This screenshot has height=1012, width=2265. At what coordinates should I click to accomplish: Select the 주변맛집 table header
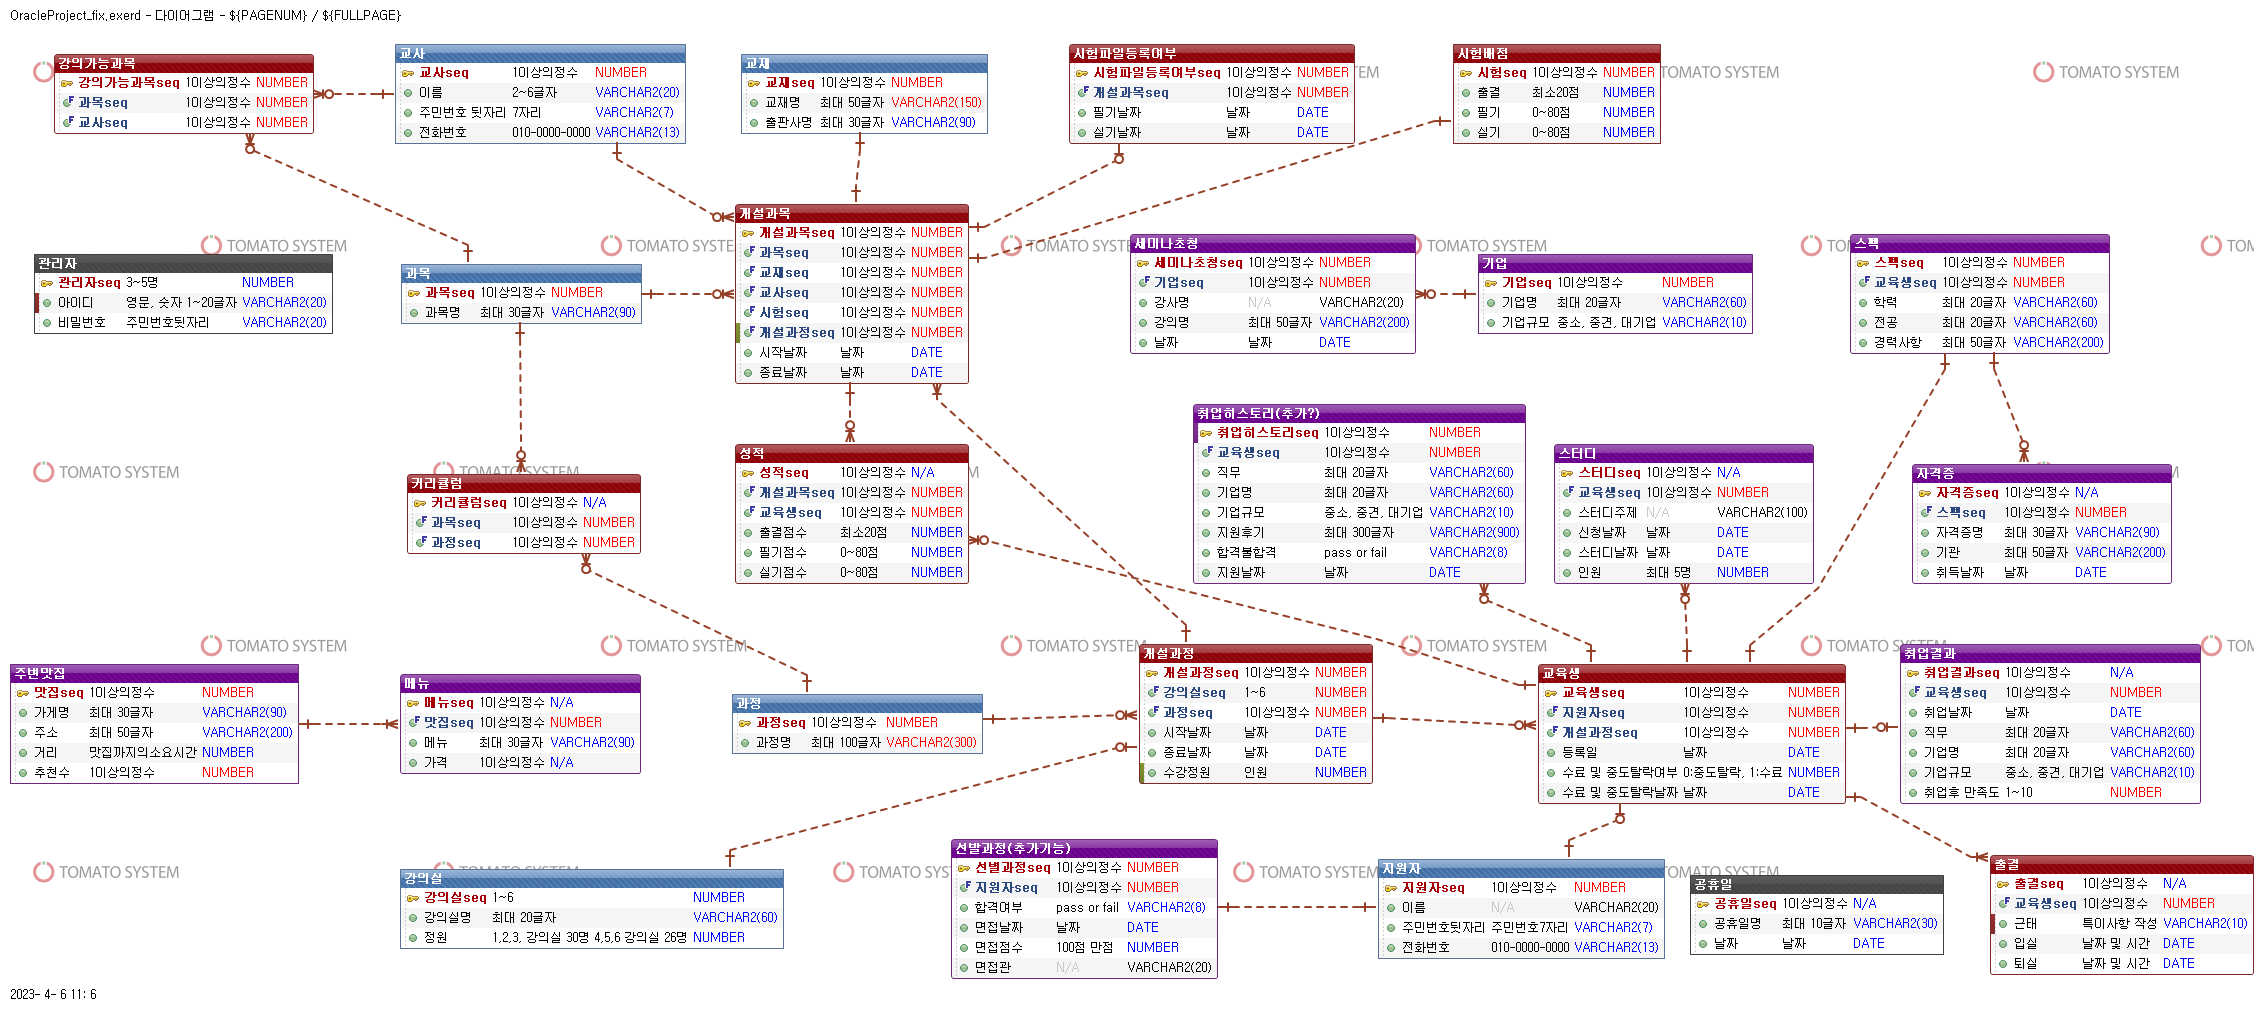coord(154,673)
